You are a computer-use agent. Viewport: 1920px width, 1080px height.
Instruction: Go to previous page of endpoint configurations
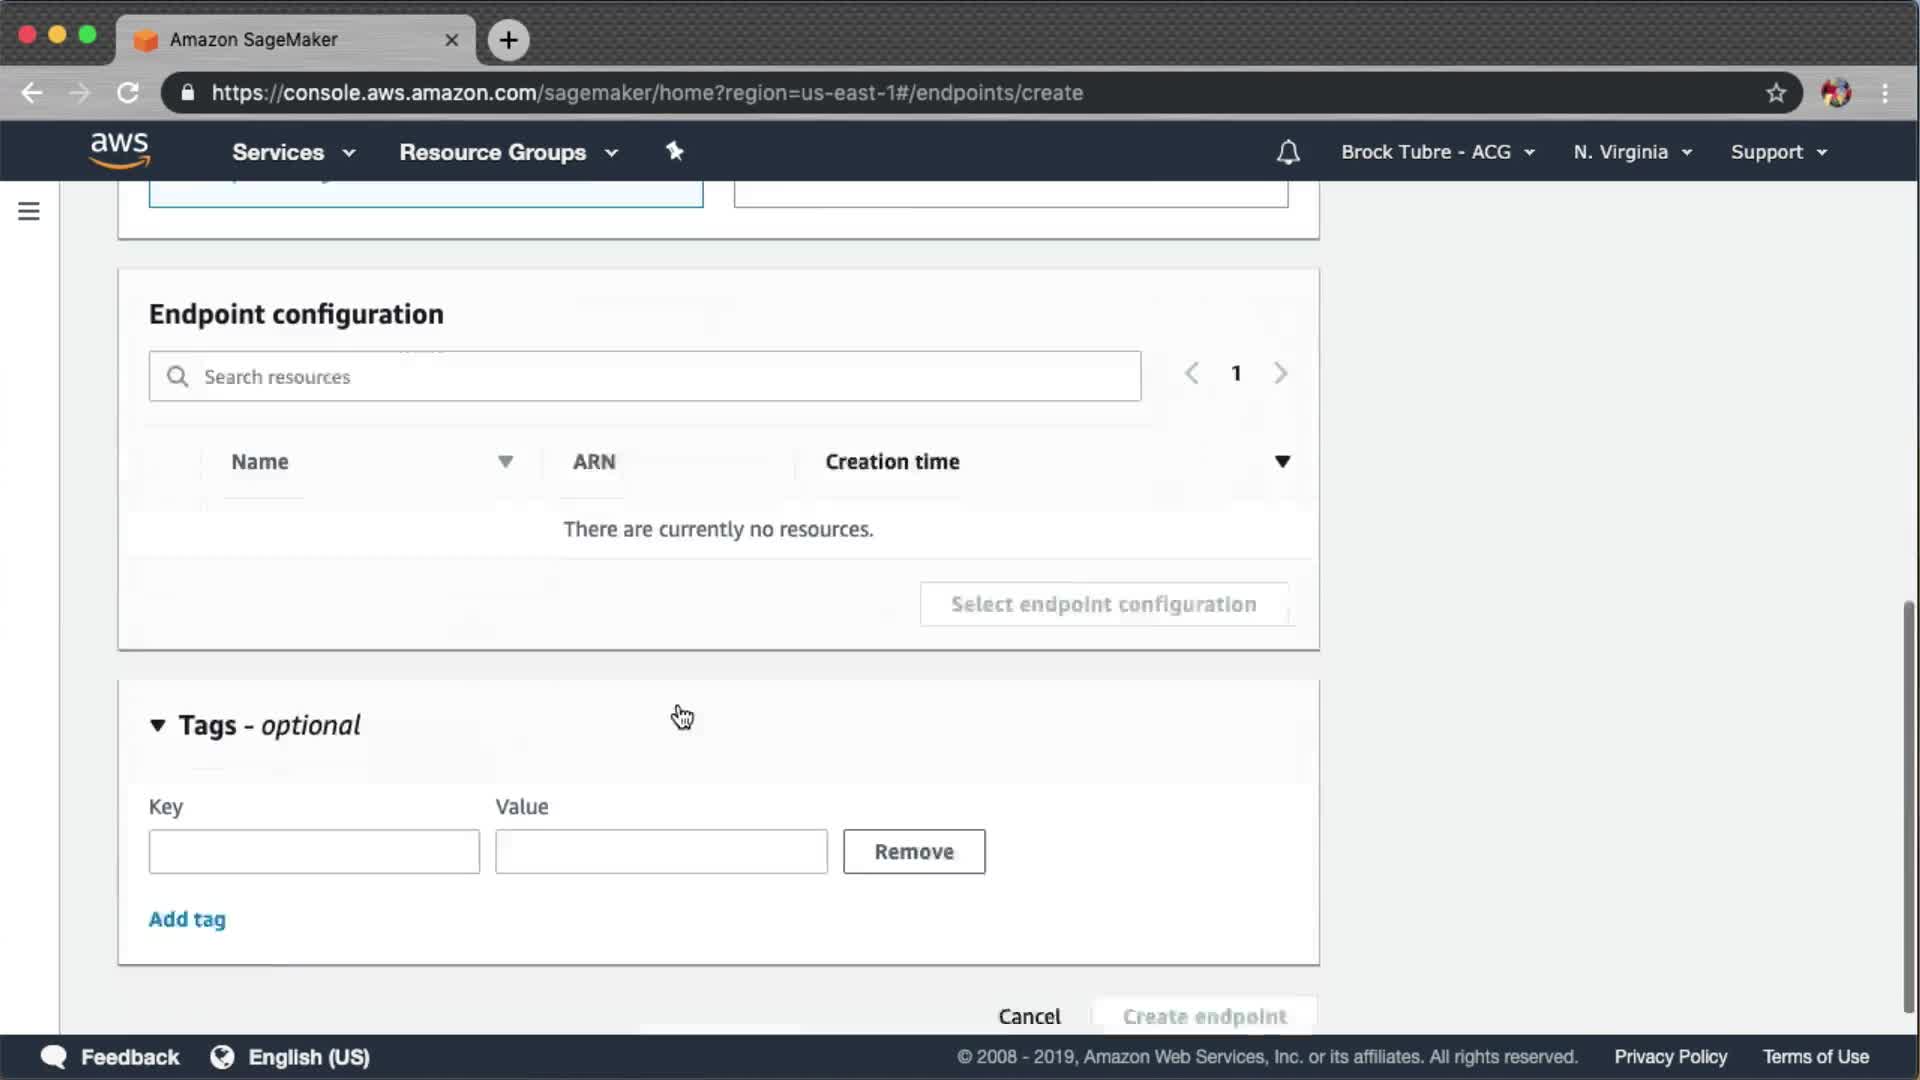tap(1191, 373)
